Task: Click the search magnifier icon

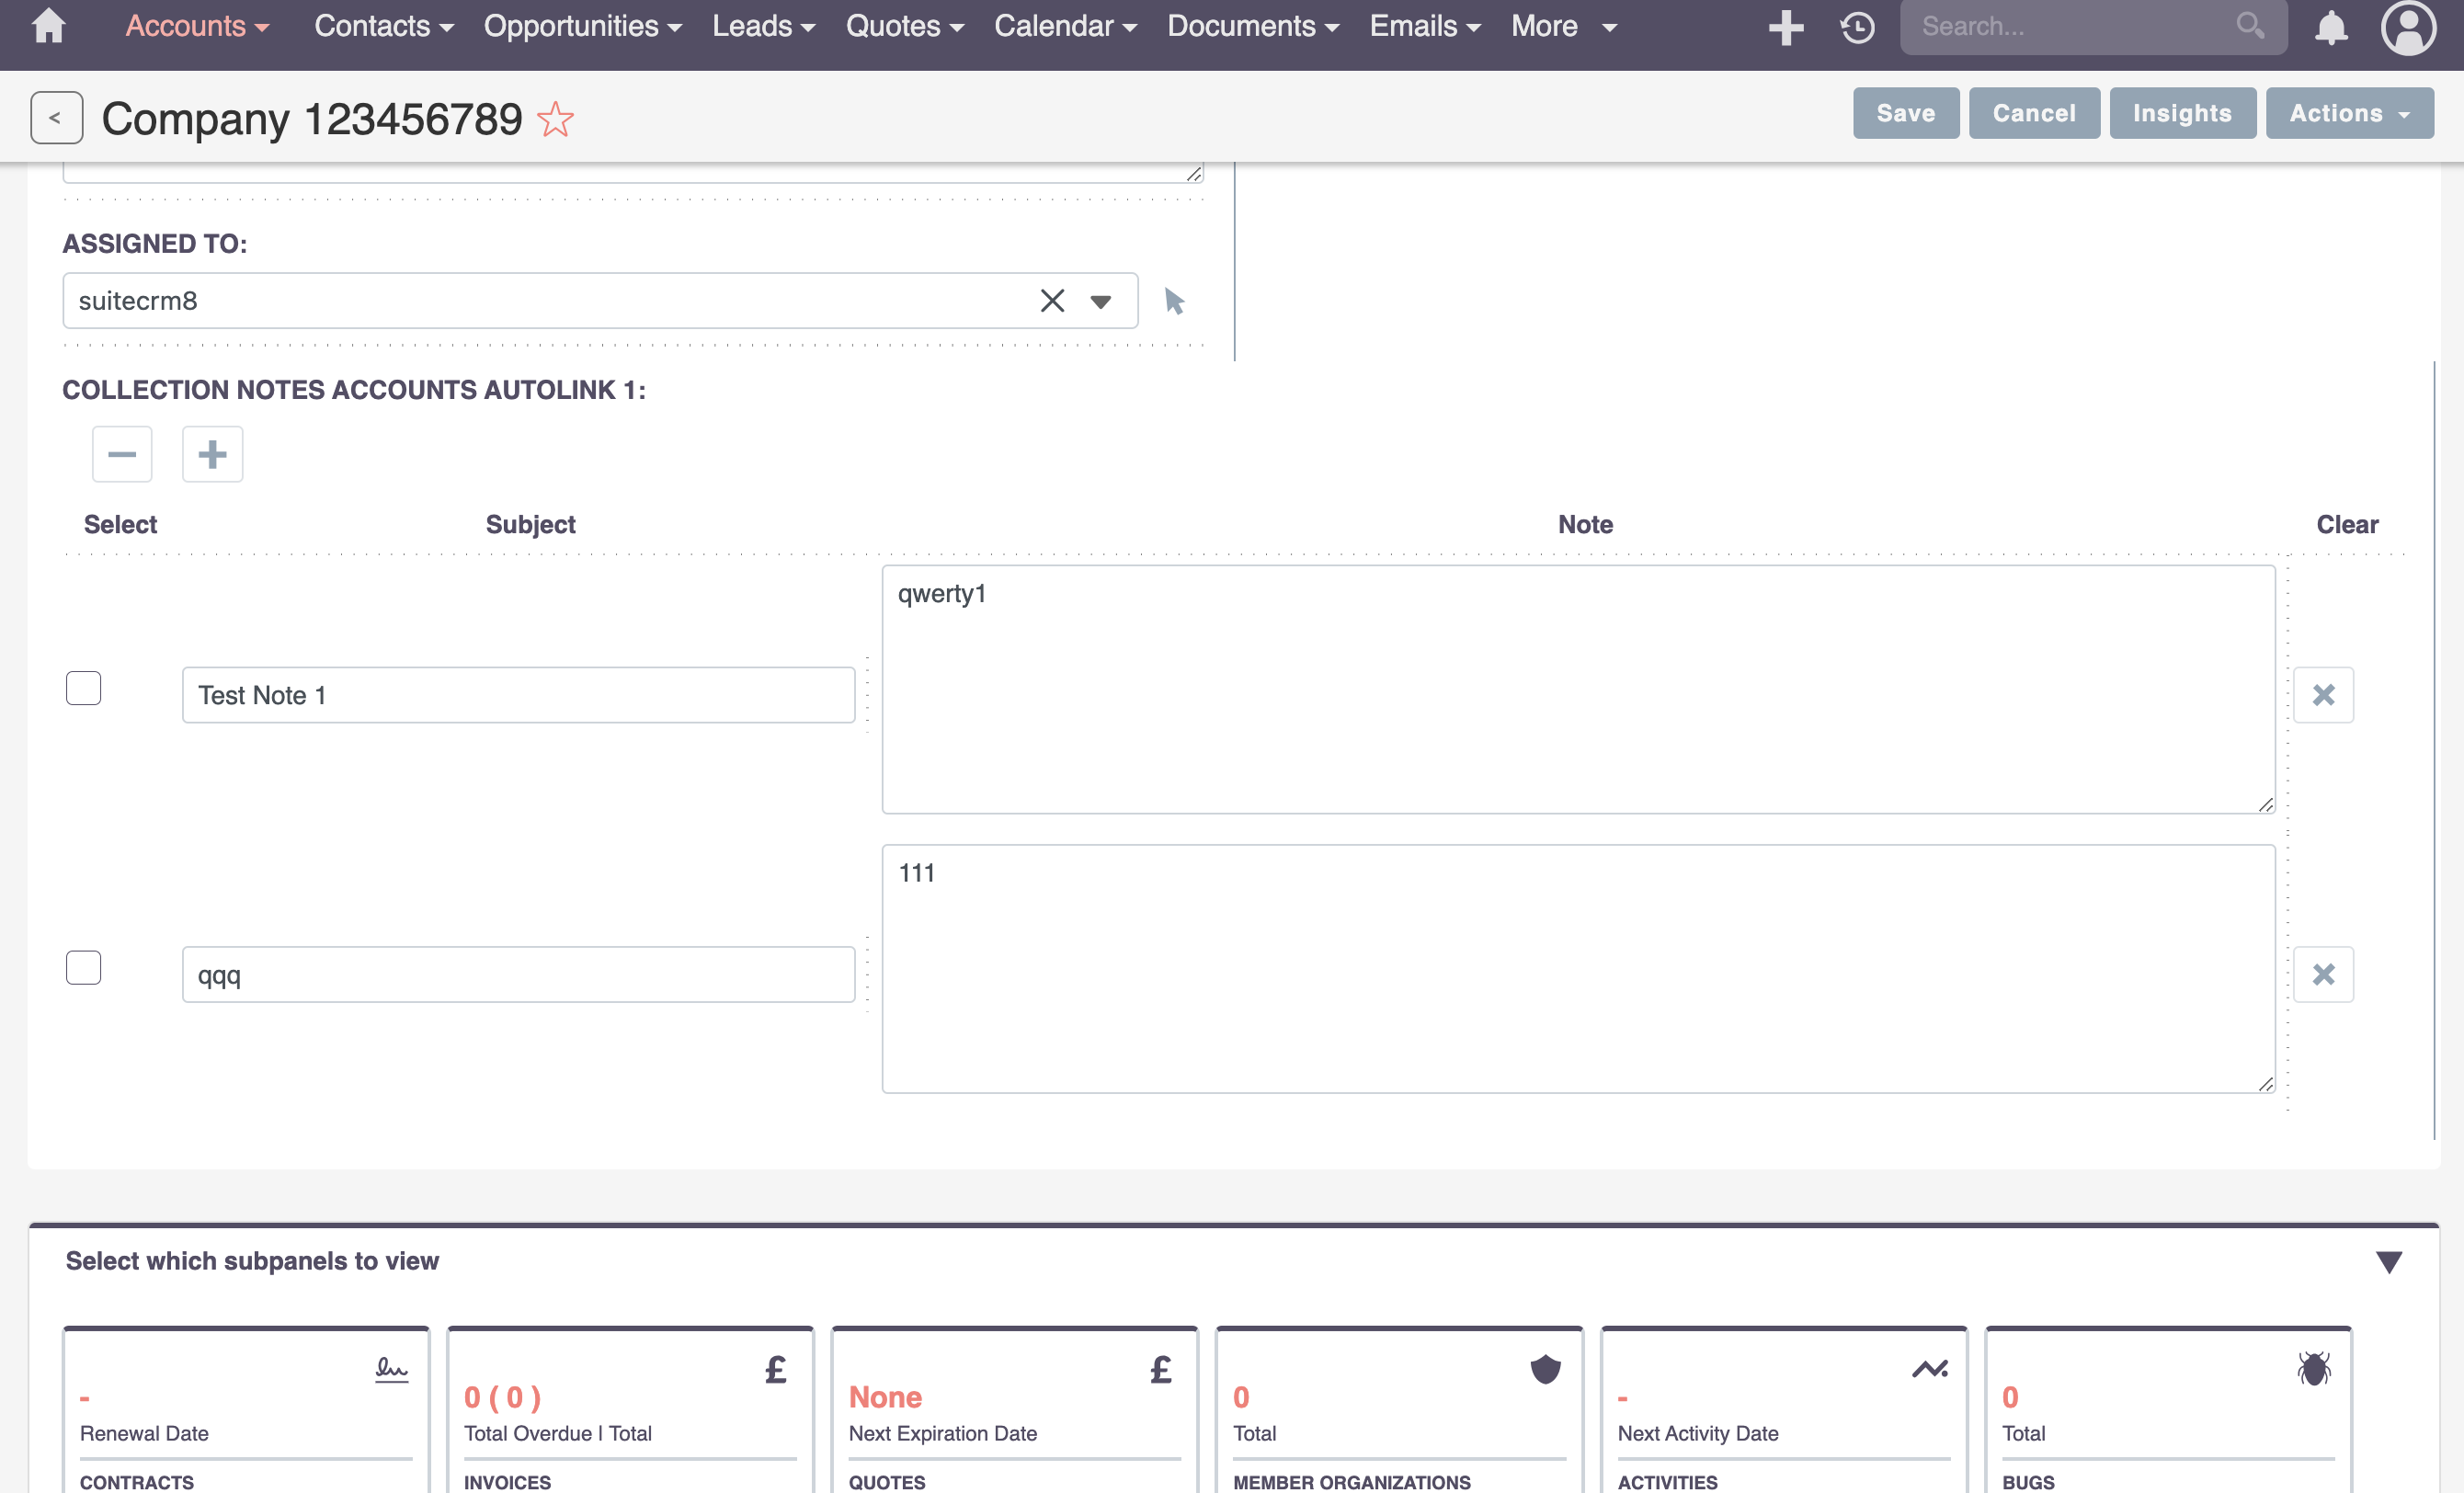Action: click(x=2249, y=25)
